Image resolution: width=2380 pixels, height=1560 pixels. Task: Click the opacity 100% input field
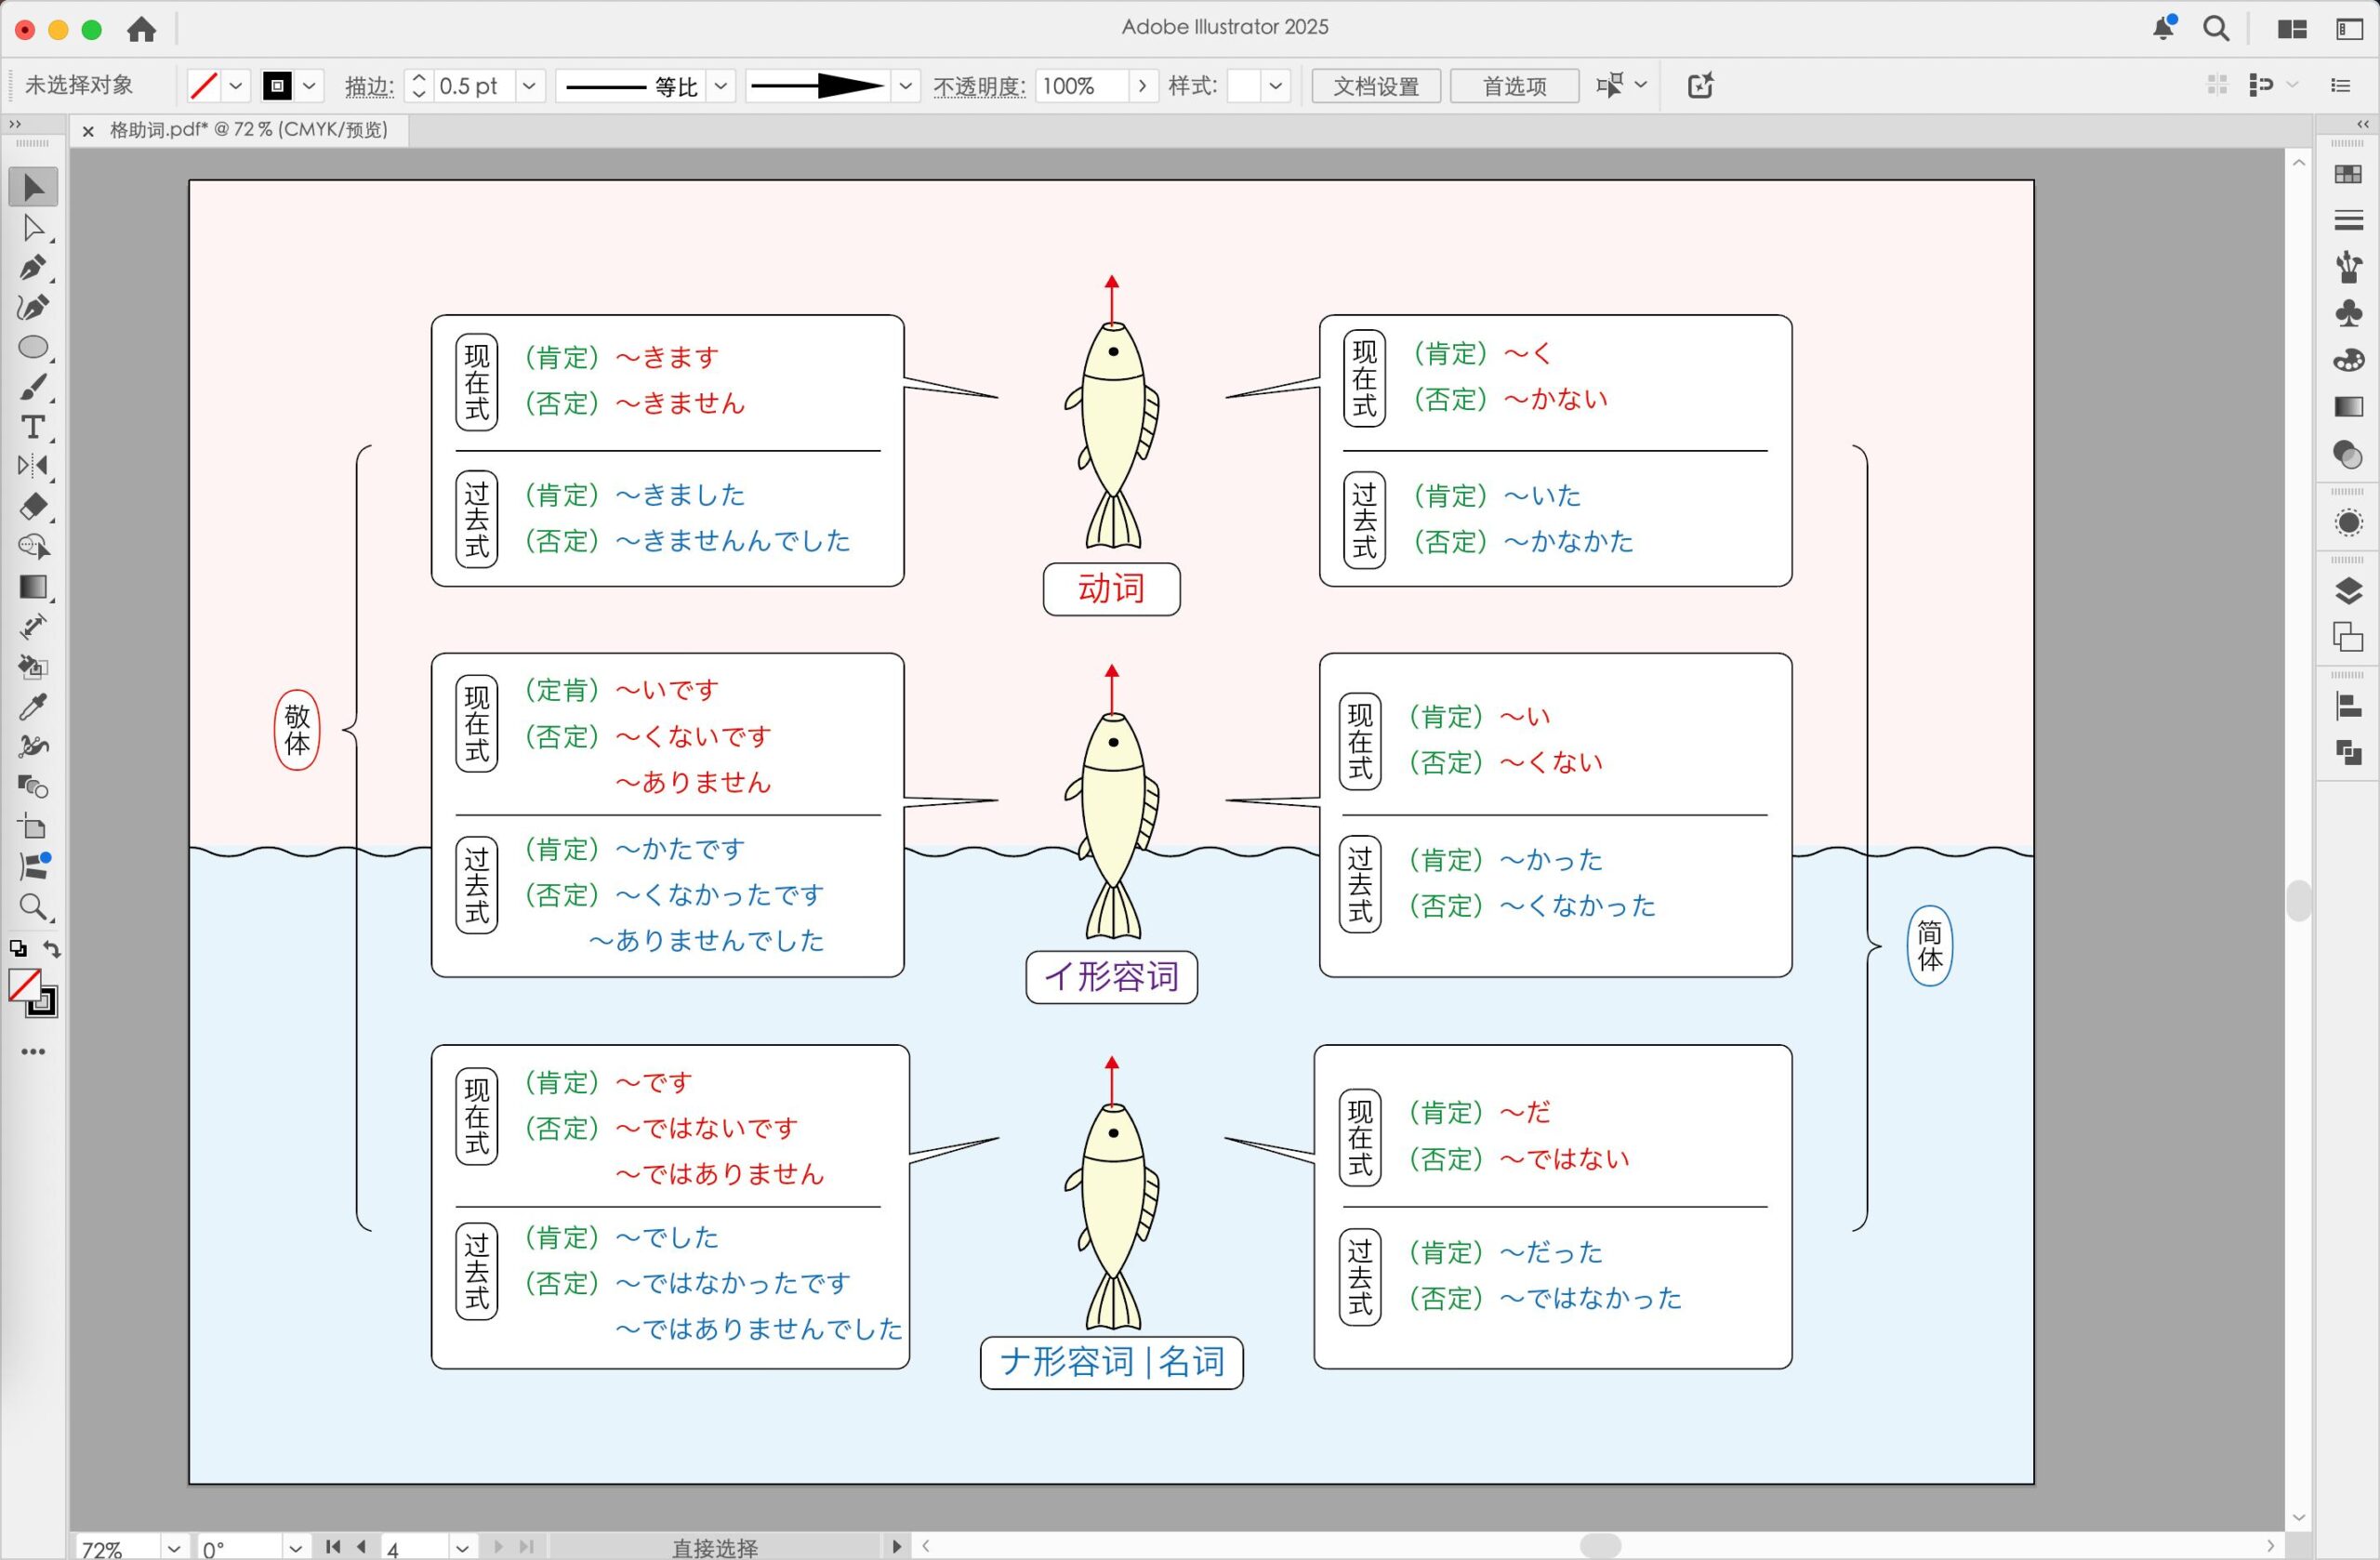pos(1081,86)
